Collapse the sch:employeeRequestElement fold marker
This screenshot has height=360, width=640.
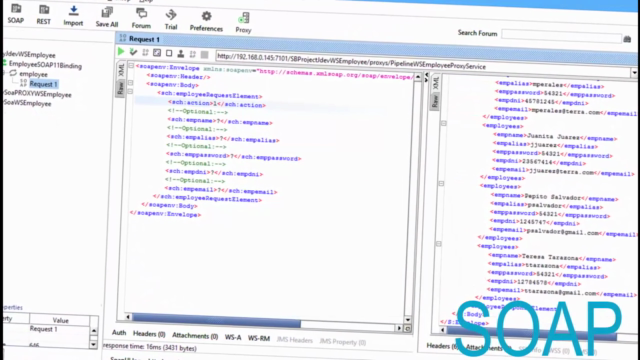[130, 91]
